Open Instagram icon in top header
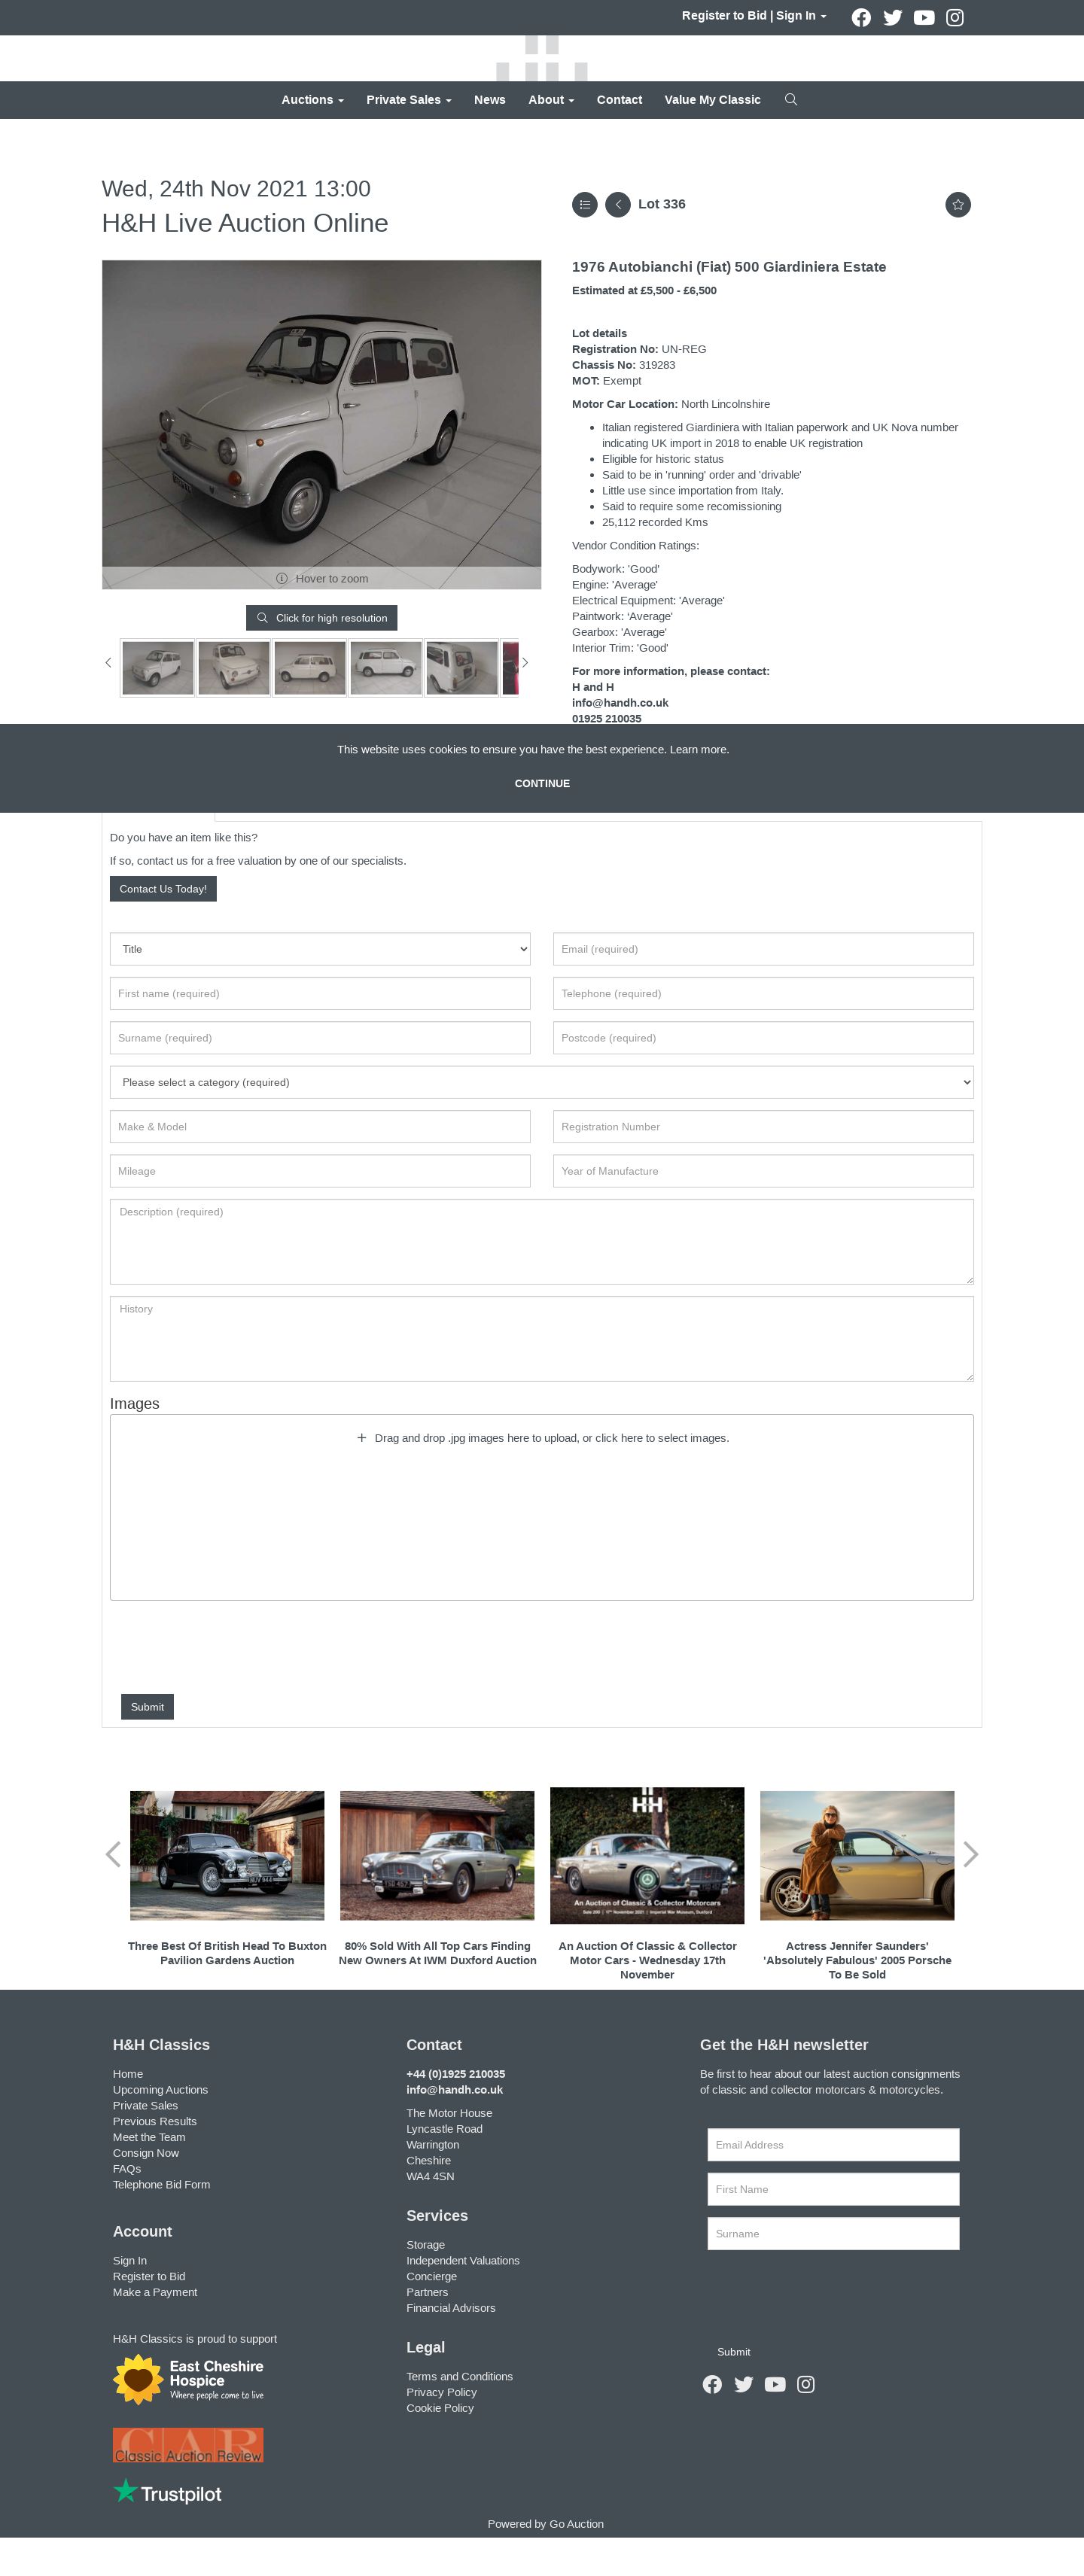This screenshot has width=1084, height=2576. coord(955,18)
